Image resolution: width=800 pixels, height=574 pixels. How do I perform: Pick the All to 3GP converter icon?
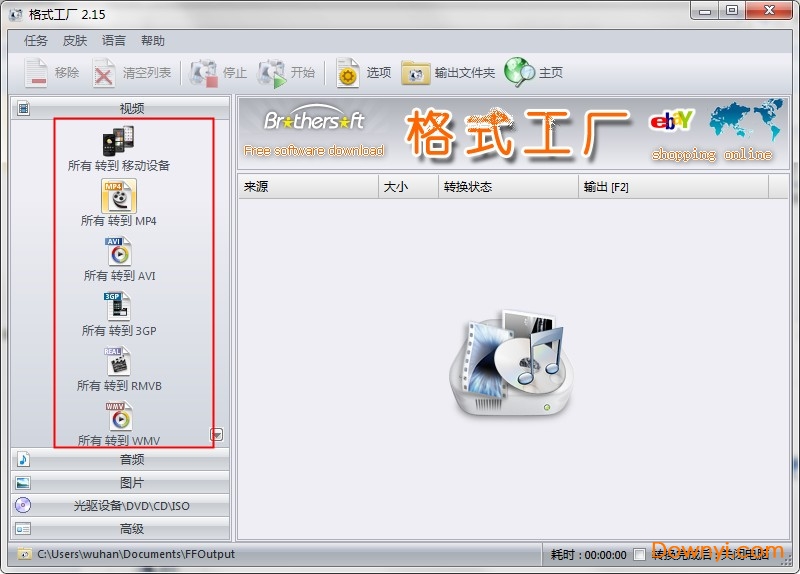tap(118, 307)
